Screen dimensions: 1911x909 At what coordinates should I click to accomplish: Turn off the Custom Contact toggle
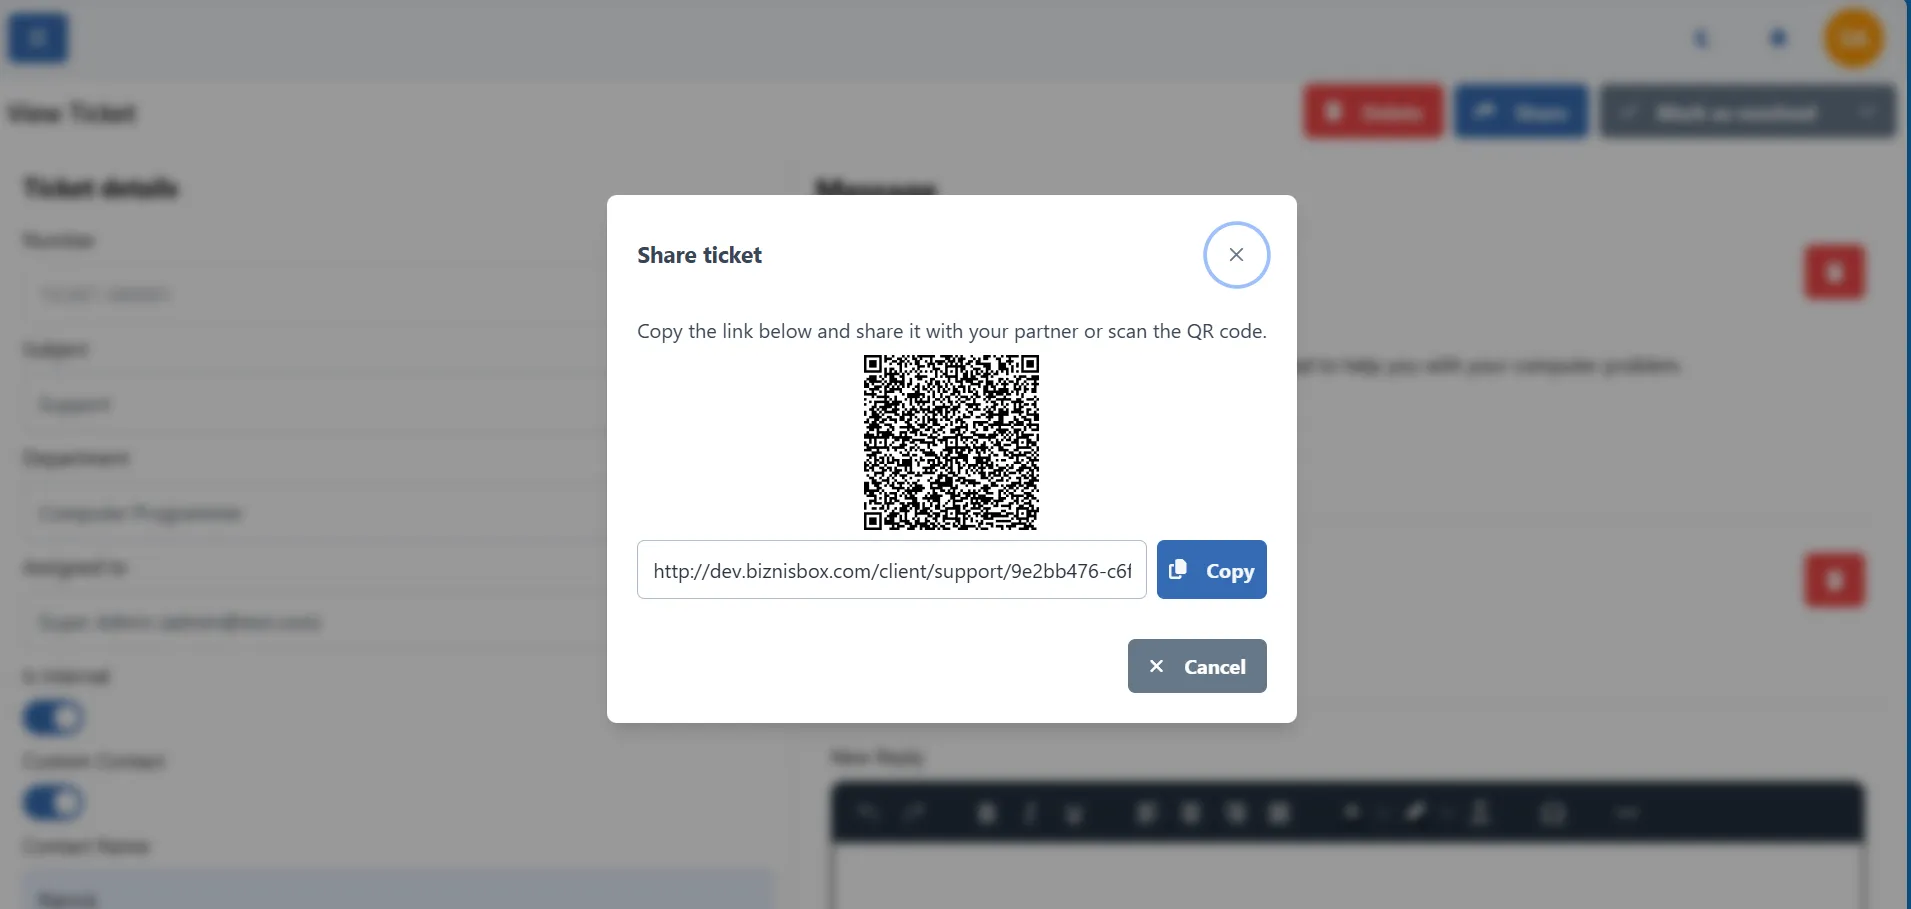tap(52, 802)
